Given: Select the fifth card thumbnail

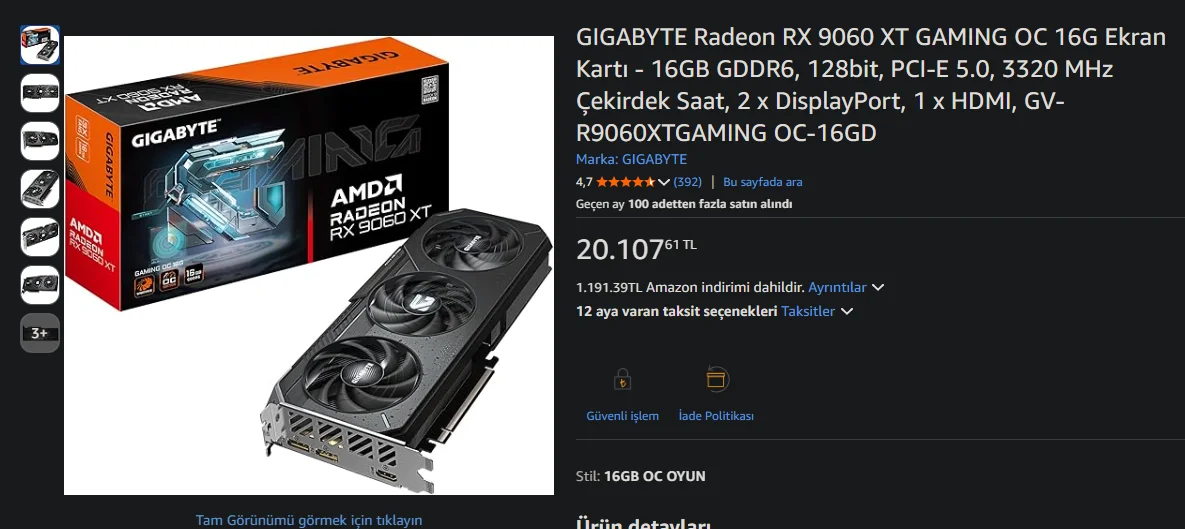Looking at the screenshot, I should (x=40, y=237).
